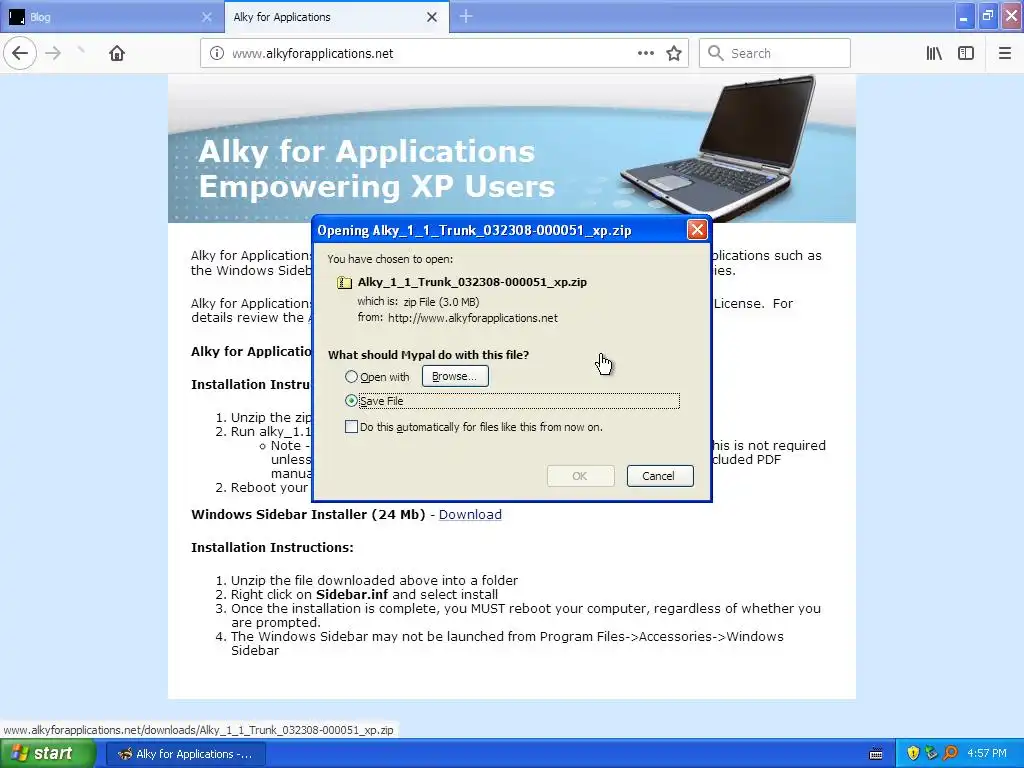
Task: Select the Open with radio option
Action: coord(351,377)
